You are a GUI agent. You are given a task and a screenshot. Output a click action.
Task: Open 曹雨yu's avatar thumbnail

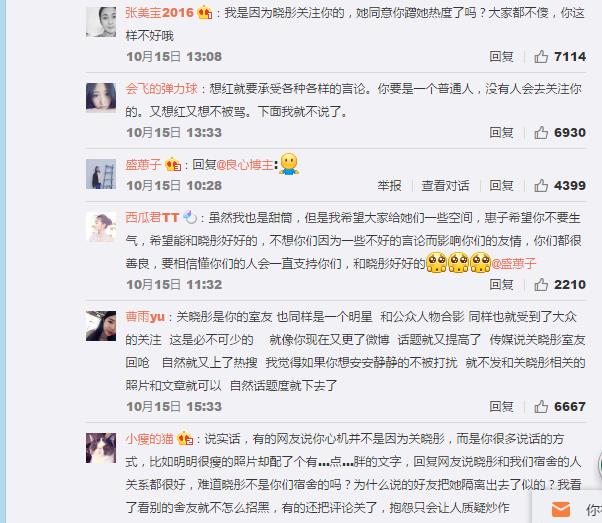[x=101, y=326]
